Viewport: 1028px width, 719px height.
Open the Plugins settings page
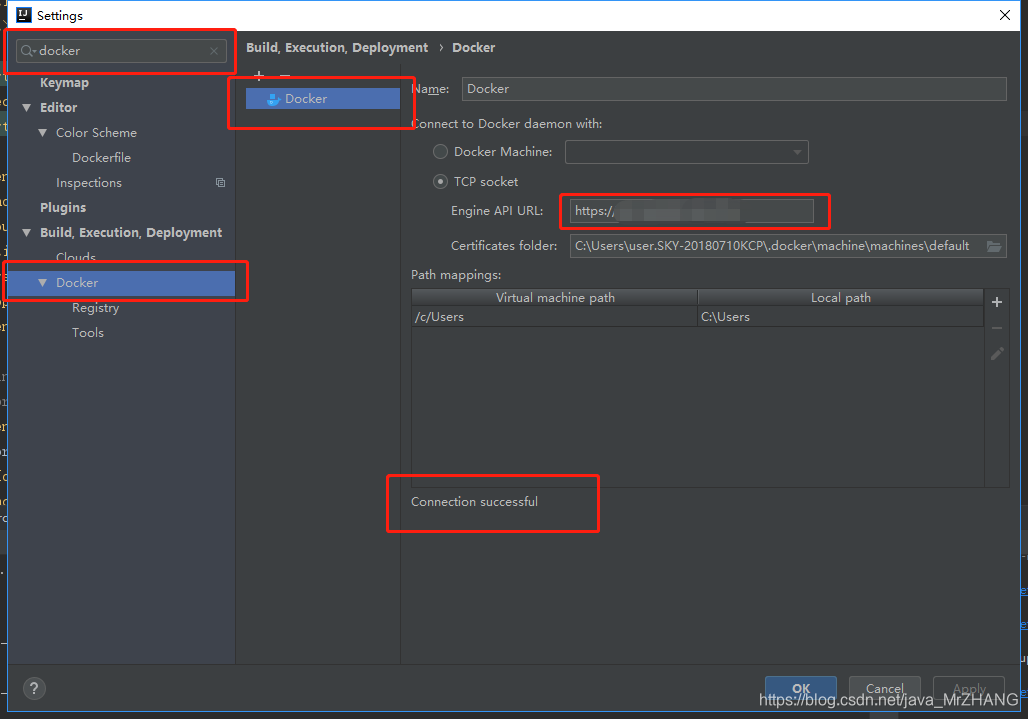(x=63, y=208)
